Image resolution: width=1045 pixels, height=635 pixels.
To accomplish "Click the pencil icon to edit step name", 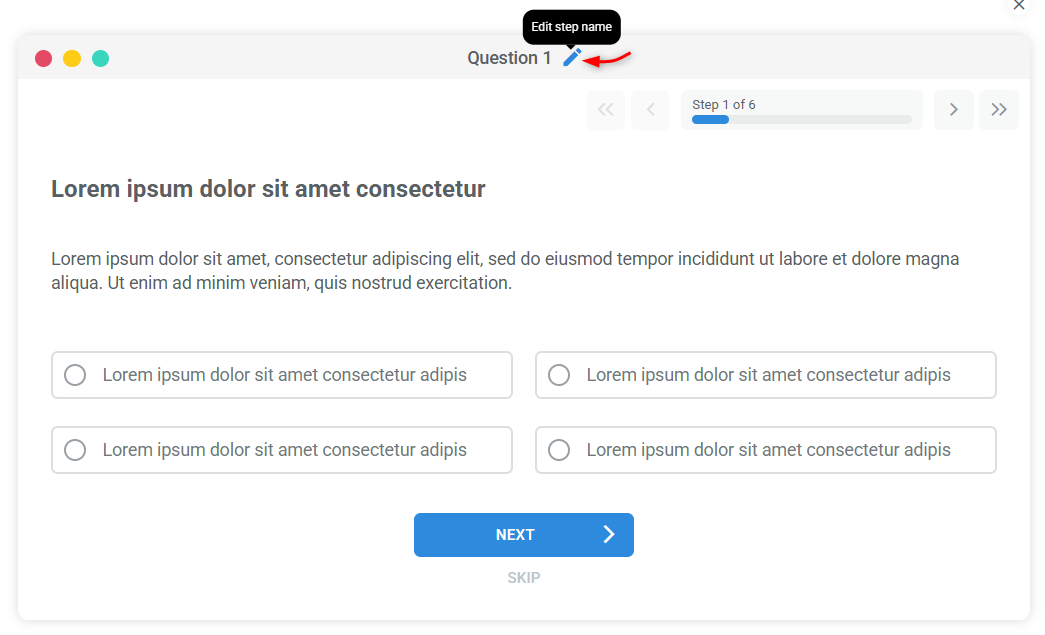I will point(571,57).
